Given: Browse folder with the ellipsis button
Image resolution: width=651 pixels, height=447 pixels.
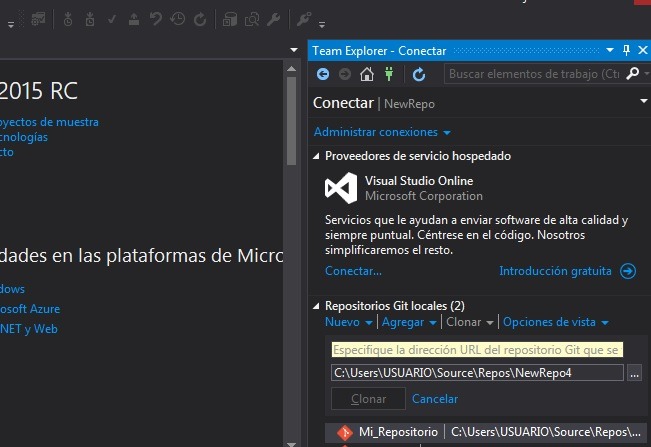Looking at the screenshot, I should click(634, 373).
